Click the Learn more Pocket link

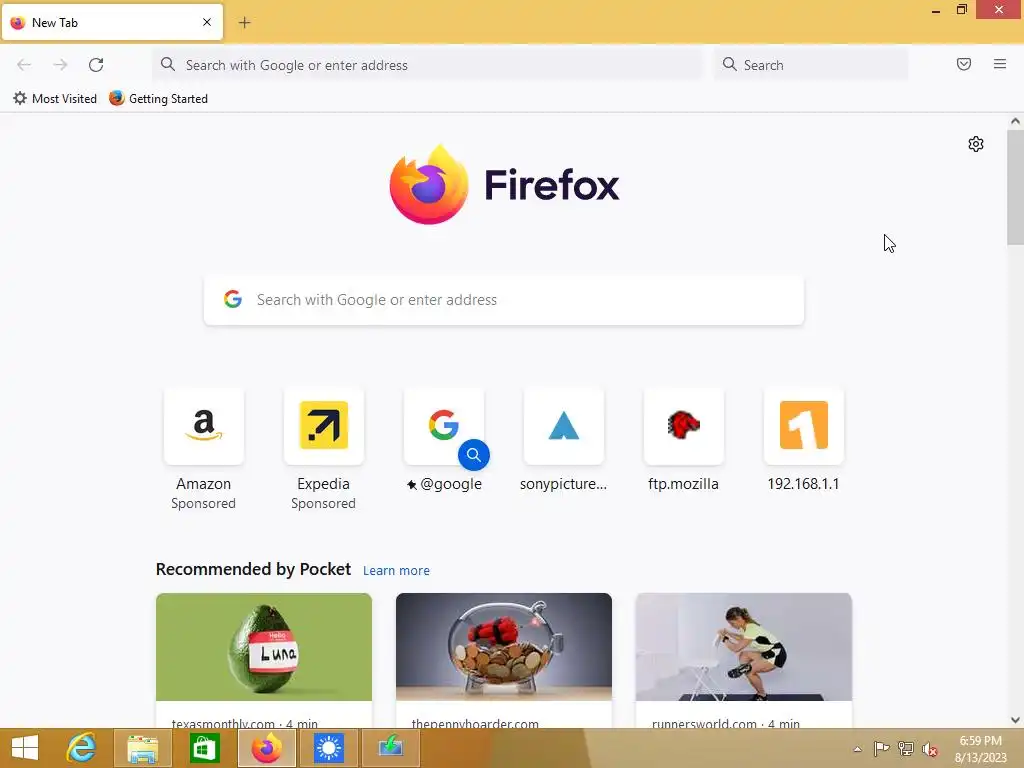coord(396,571)
